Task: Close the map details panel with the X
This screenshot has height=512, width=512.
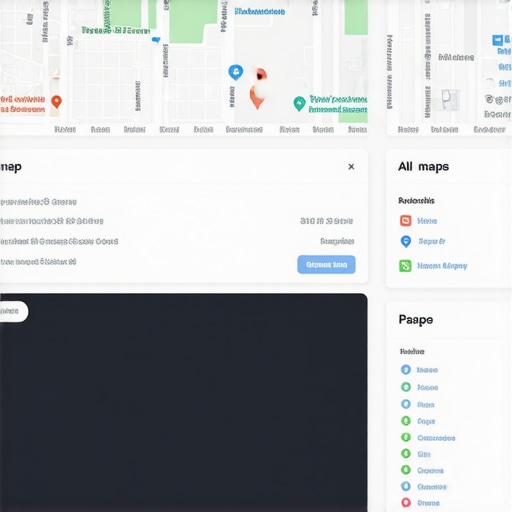Action: (351, 167)
